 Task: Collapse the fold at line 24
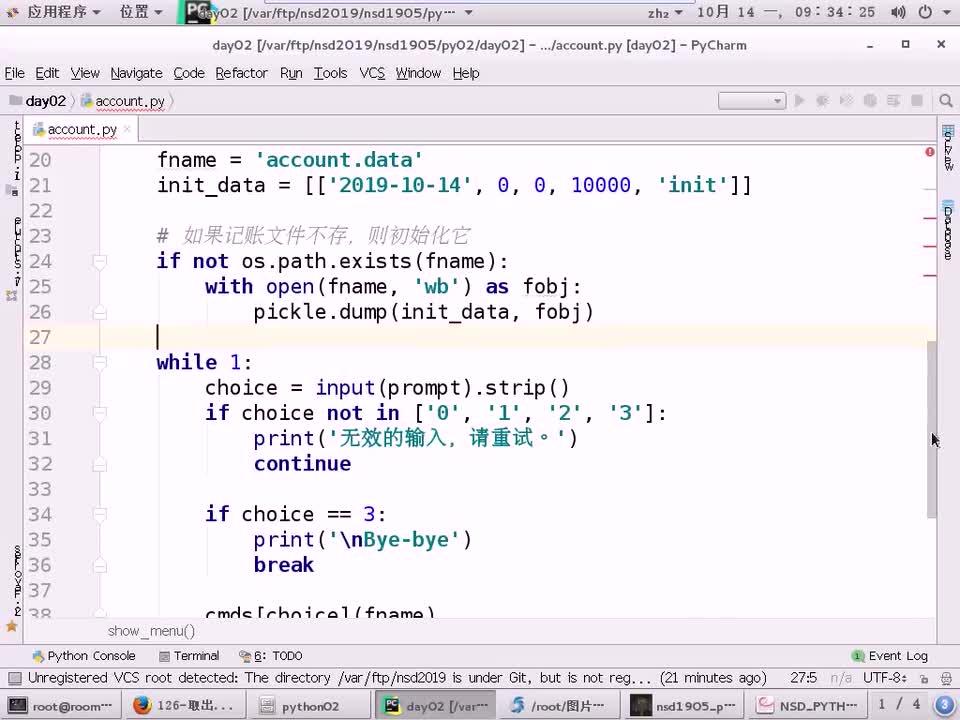pyautogui.click(x=100, y=261)
